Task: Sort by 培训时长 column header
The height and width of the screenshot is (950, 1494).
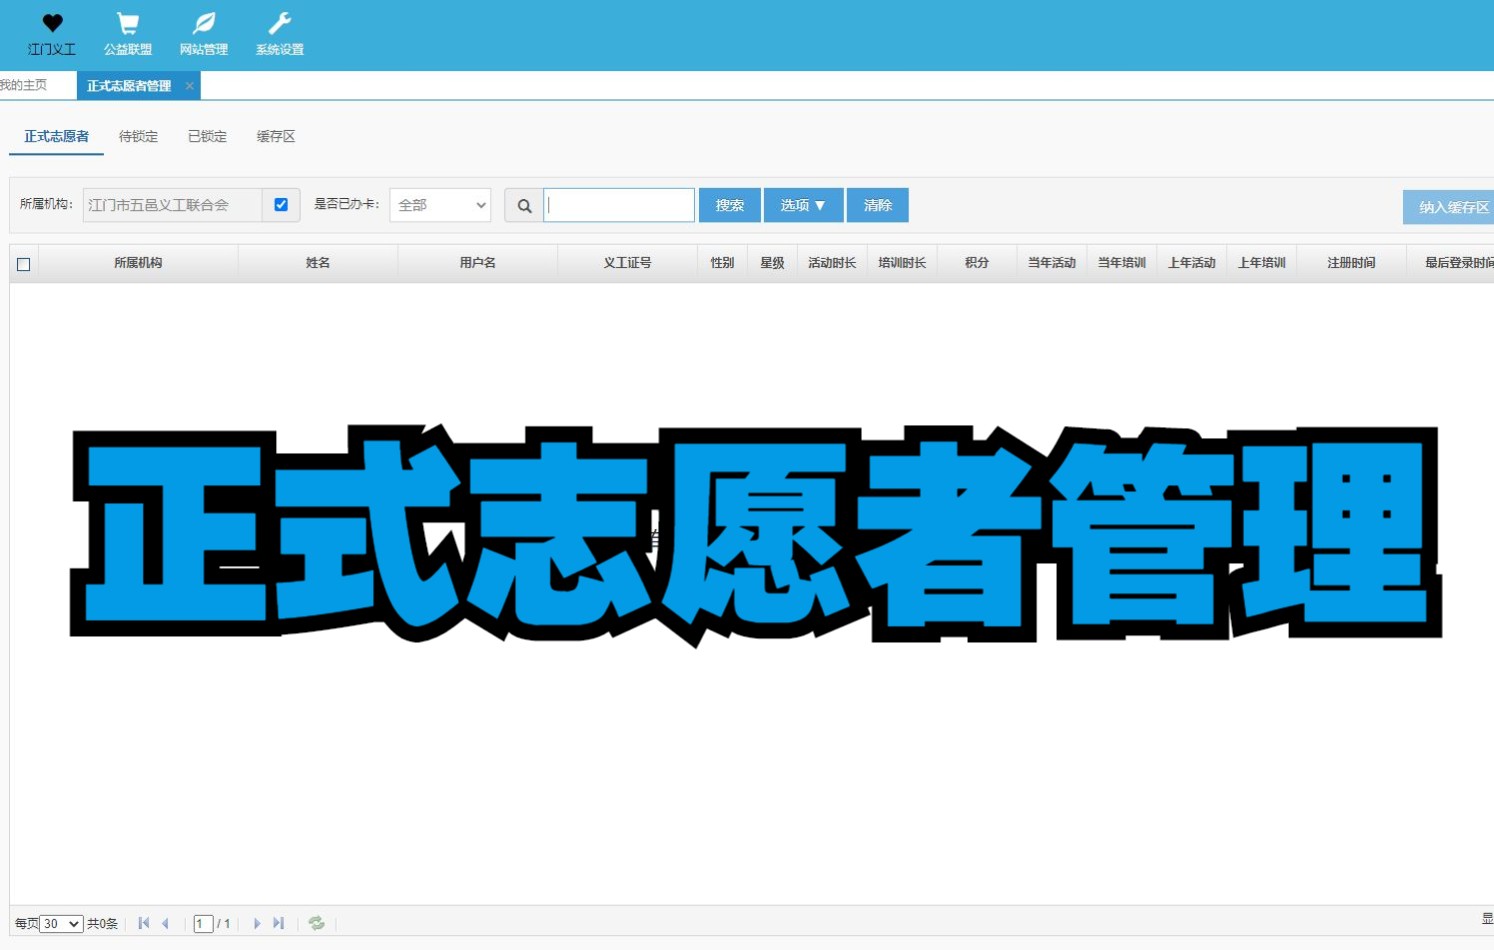Action: (x=902, y=263)
